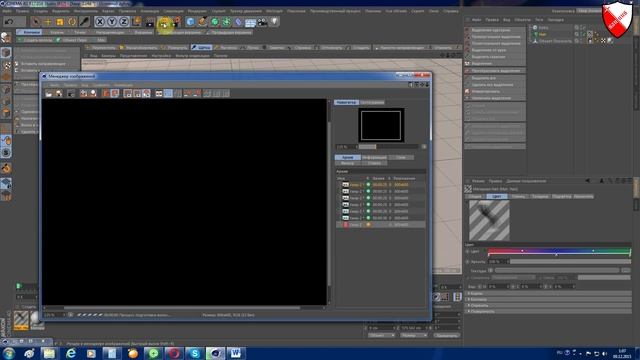Click the floor grid icon in the main toolbar
Viewport: 640px width, 360px height.
(250, 22)
